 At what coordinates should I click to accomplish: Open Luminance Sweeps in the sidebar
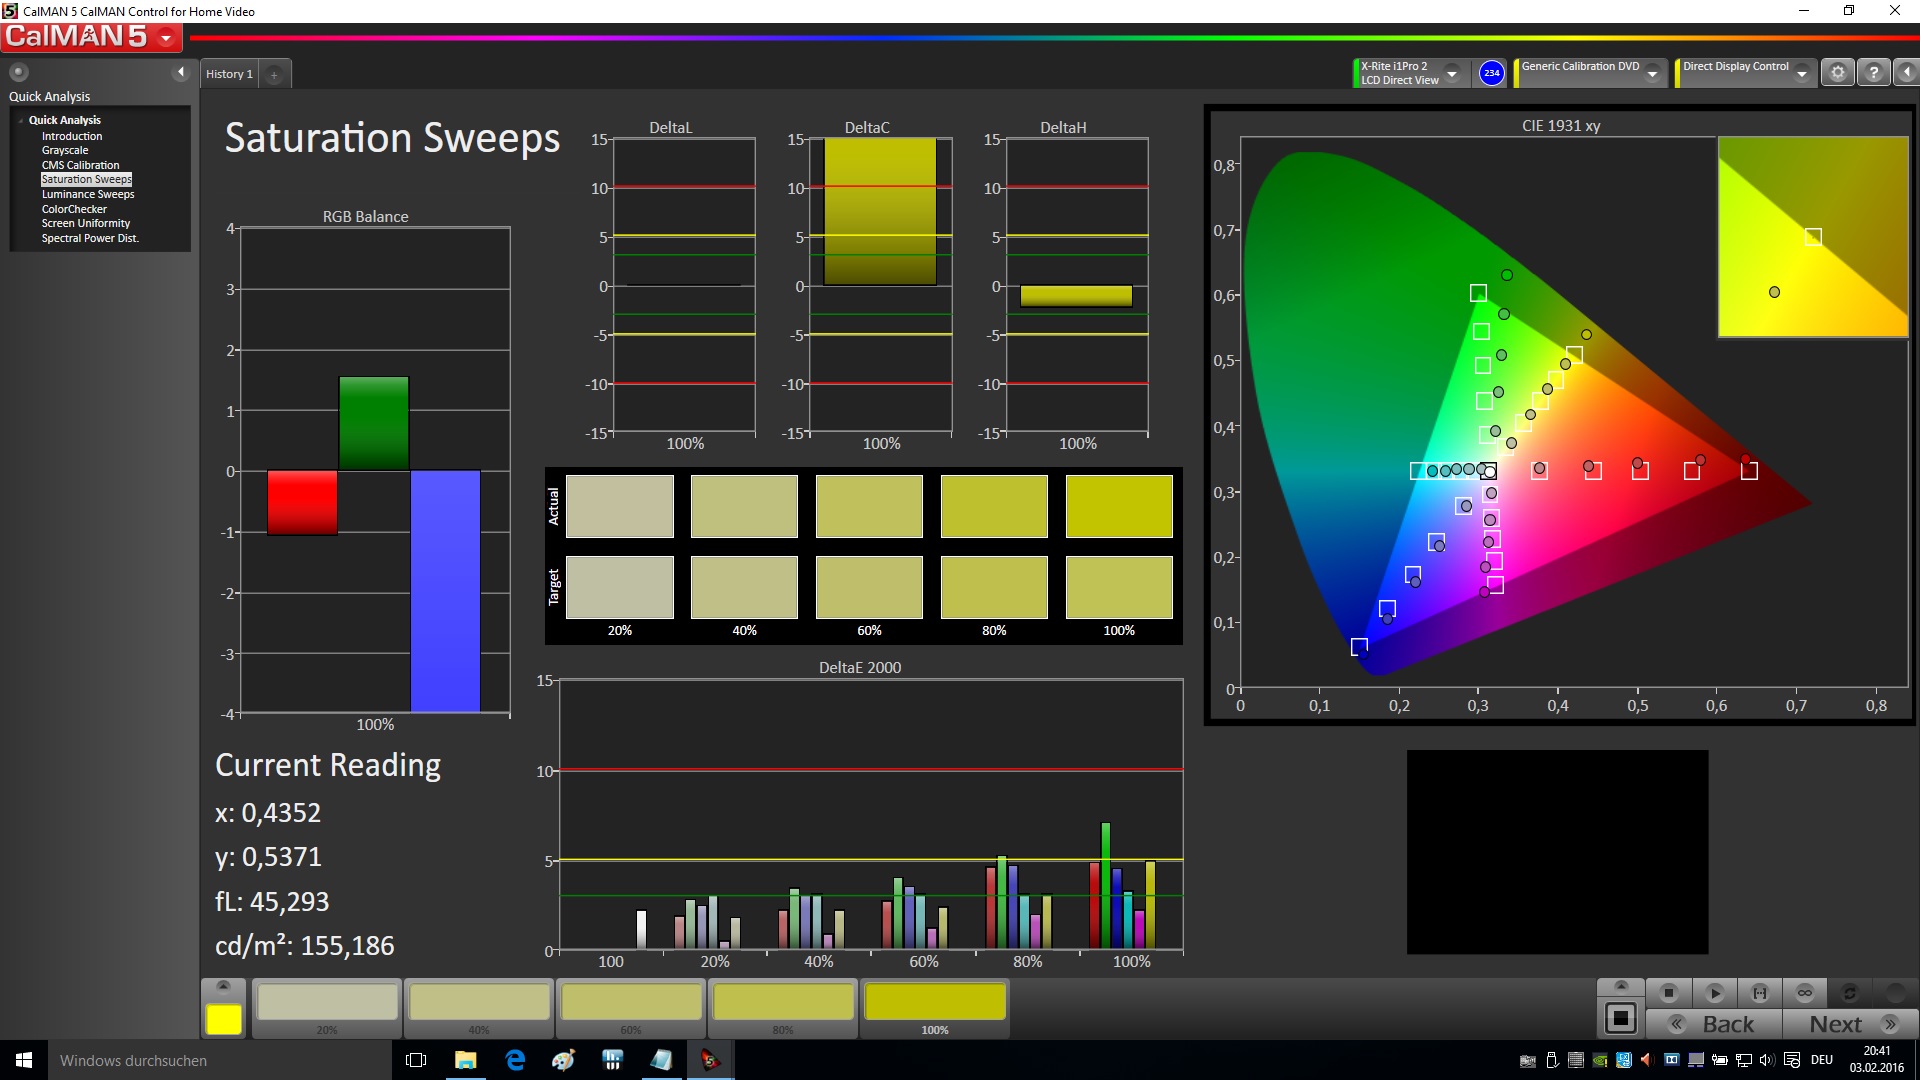click(x=88, y=194)
